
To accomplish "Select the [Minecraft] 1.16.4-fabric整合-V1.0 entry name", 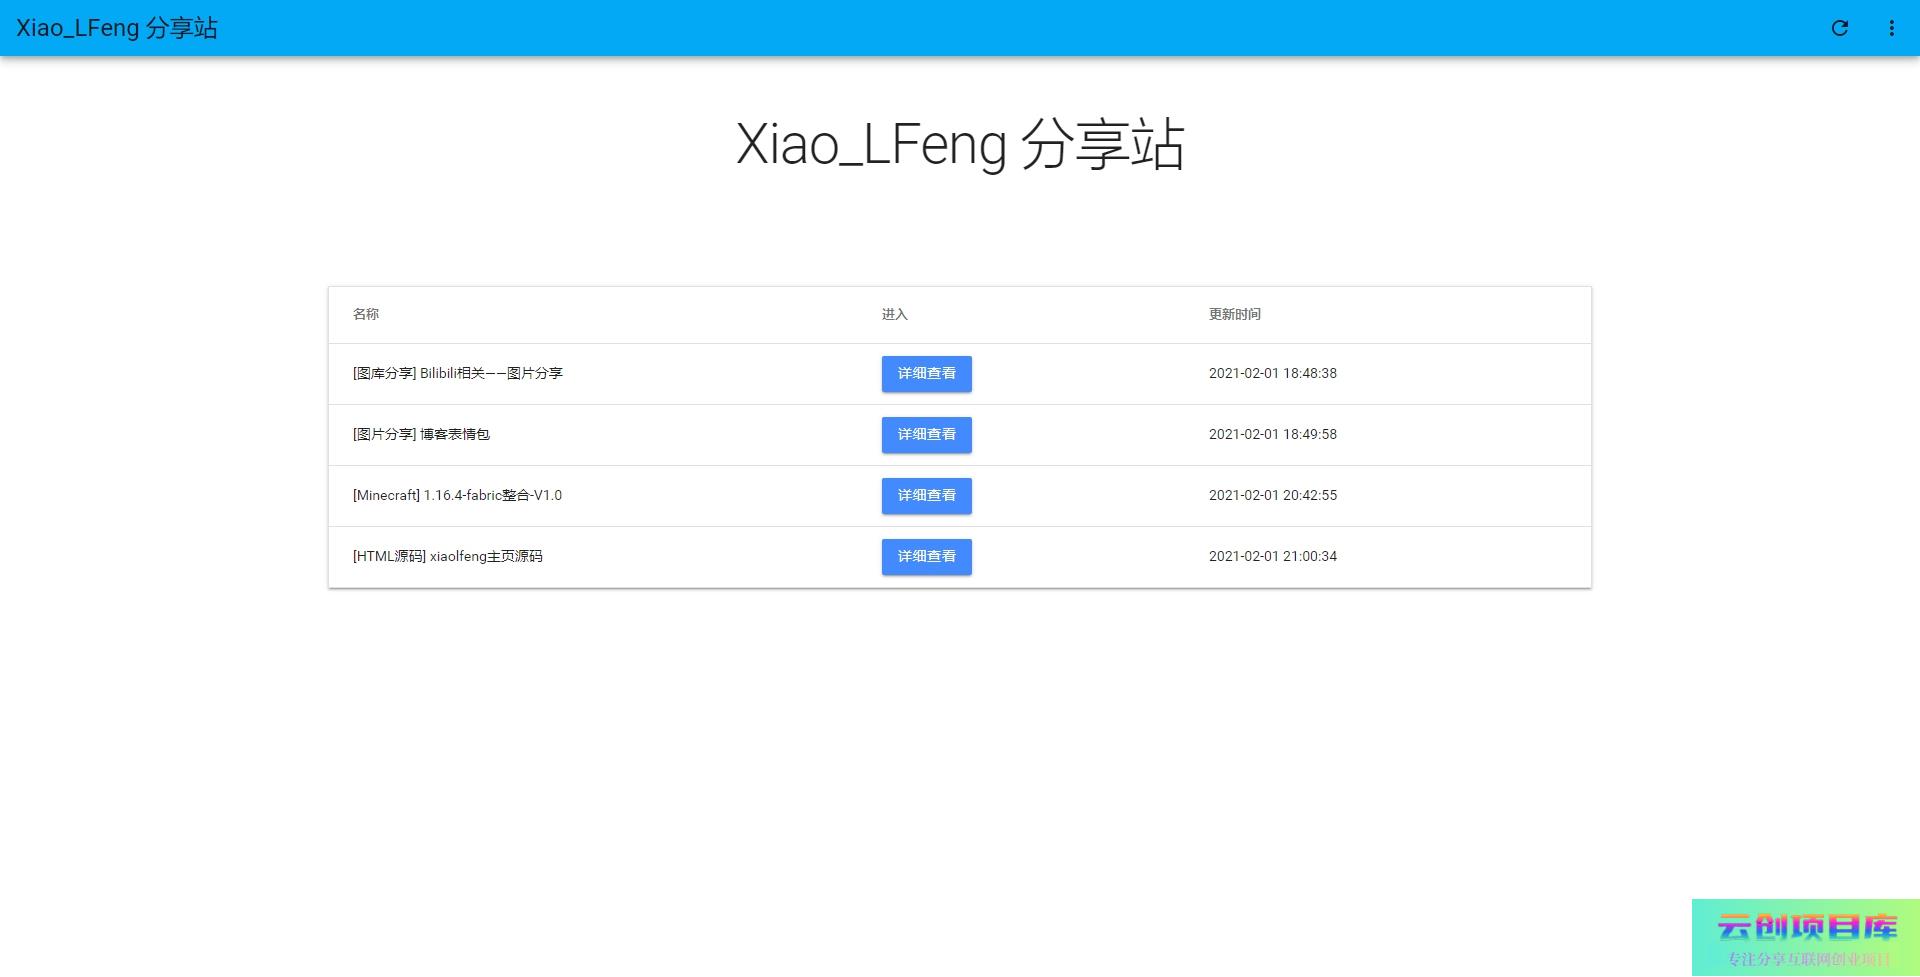I will [x=457, y=495].
